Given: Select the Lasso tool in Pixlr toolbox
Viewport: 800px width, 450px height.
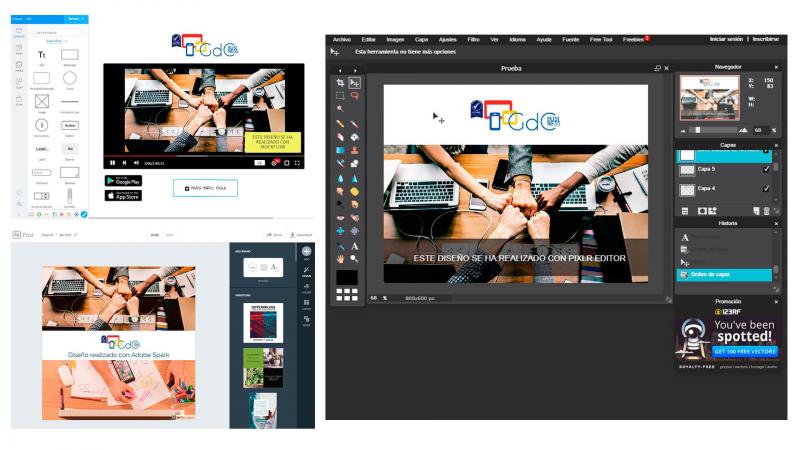Looking at the screenshot, I should coord(354,95).
